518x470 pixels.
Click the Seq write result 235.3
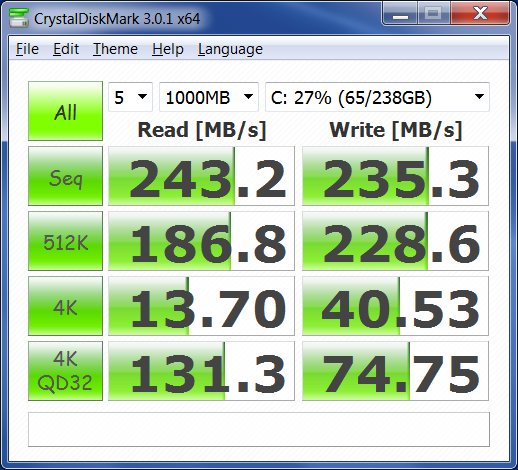[x=395, y=176]
